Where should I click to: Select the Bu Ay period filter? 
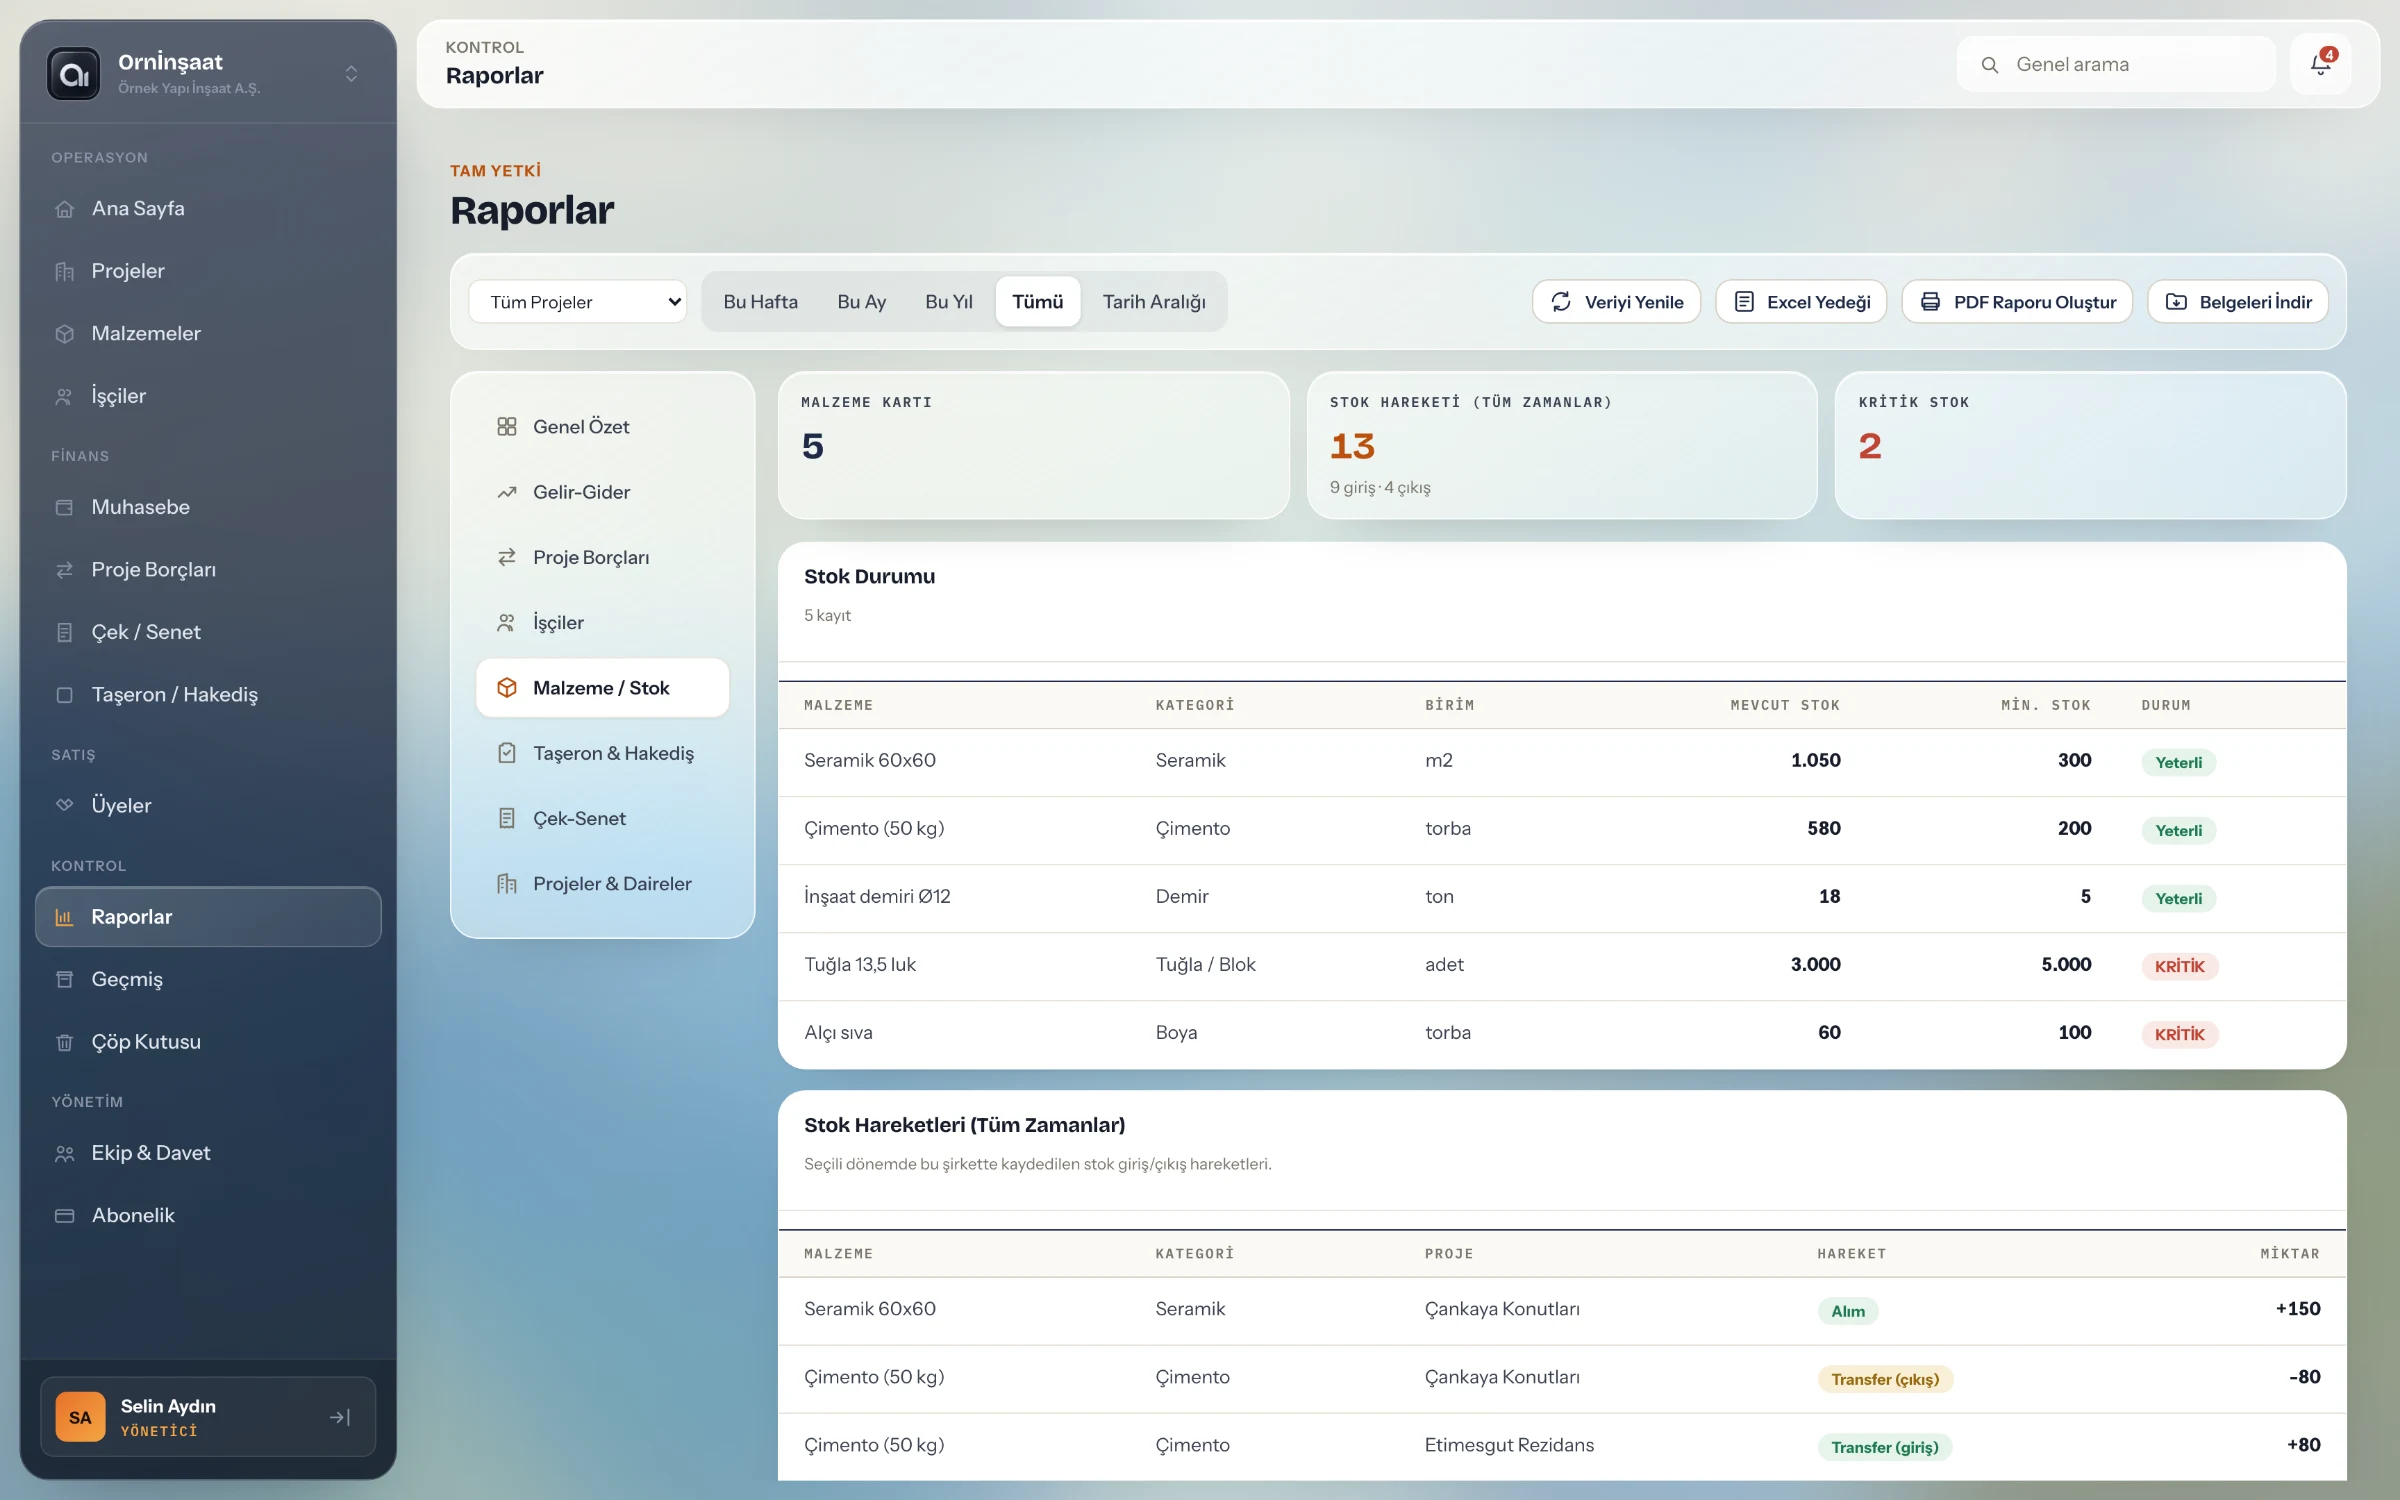(861, 302)
